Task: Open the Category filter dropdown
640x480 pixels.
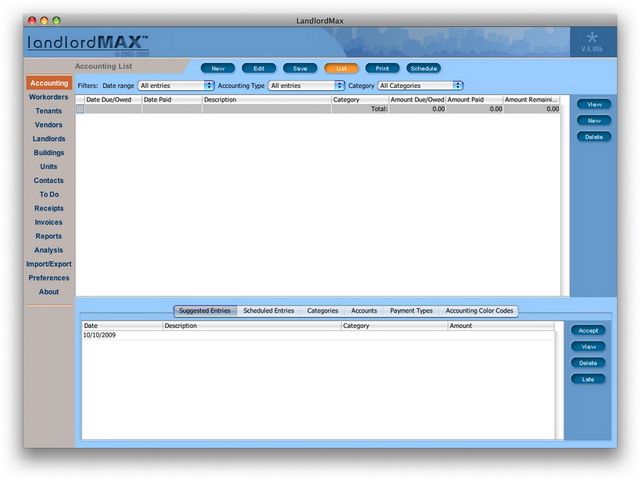Action: coord(420,86)
